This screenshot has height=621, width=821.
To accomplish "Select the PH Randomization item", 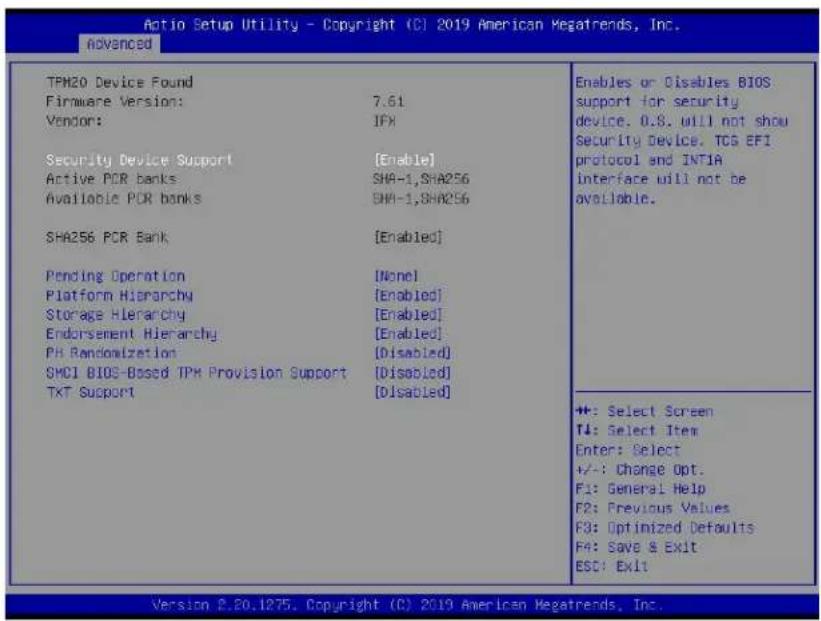I will pyautogui.click(x=111, y=353).
